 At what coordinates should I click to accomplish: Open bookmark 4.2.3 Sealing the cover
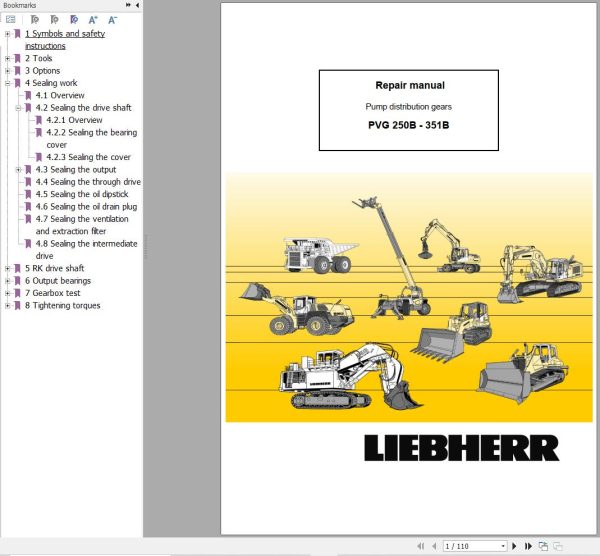[x=88, y=157]
